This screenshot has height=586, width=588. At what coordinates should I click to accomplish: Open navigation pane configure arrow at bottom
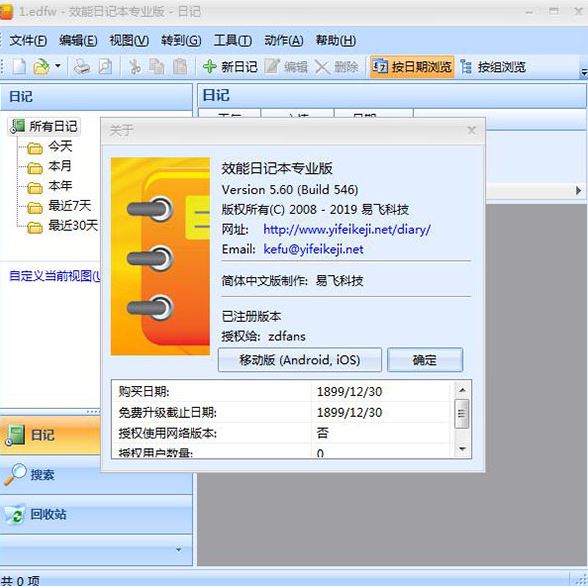point(178,550)
